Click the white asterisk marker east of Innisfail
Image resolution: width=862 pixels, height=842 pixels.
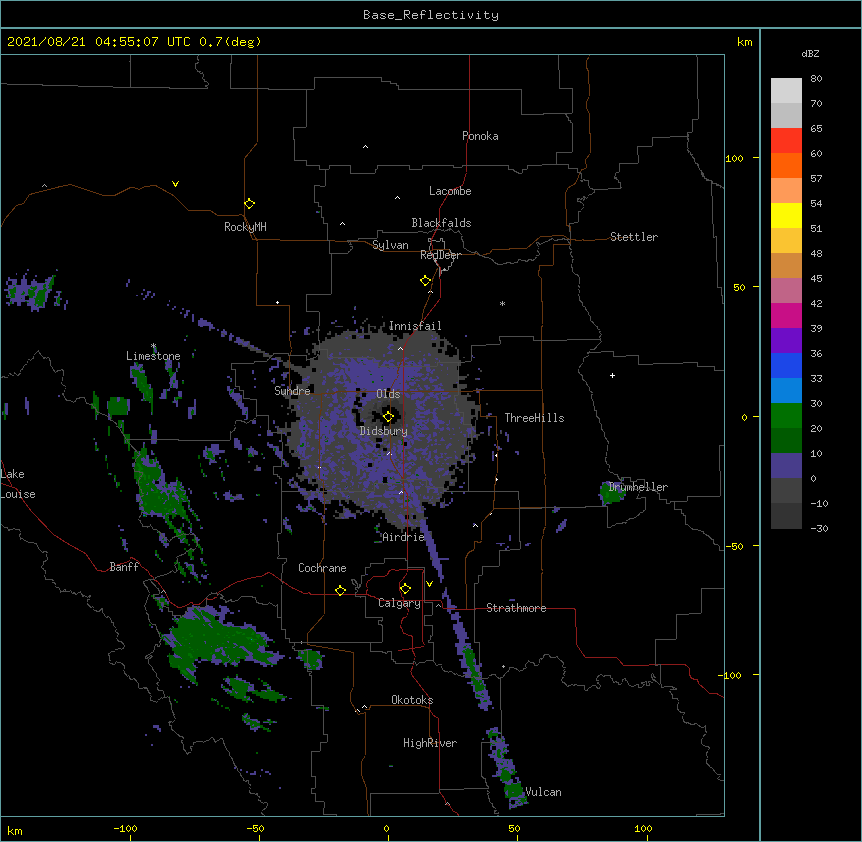click(x=502, y=303)
